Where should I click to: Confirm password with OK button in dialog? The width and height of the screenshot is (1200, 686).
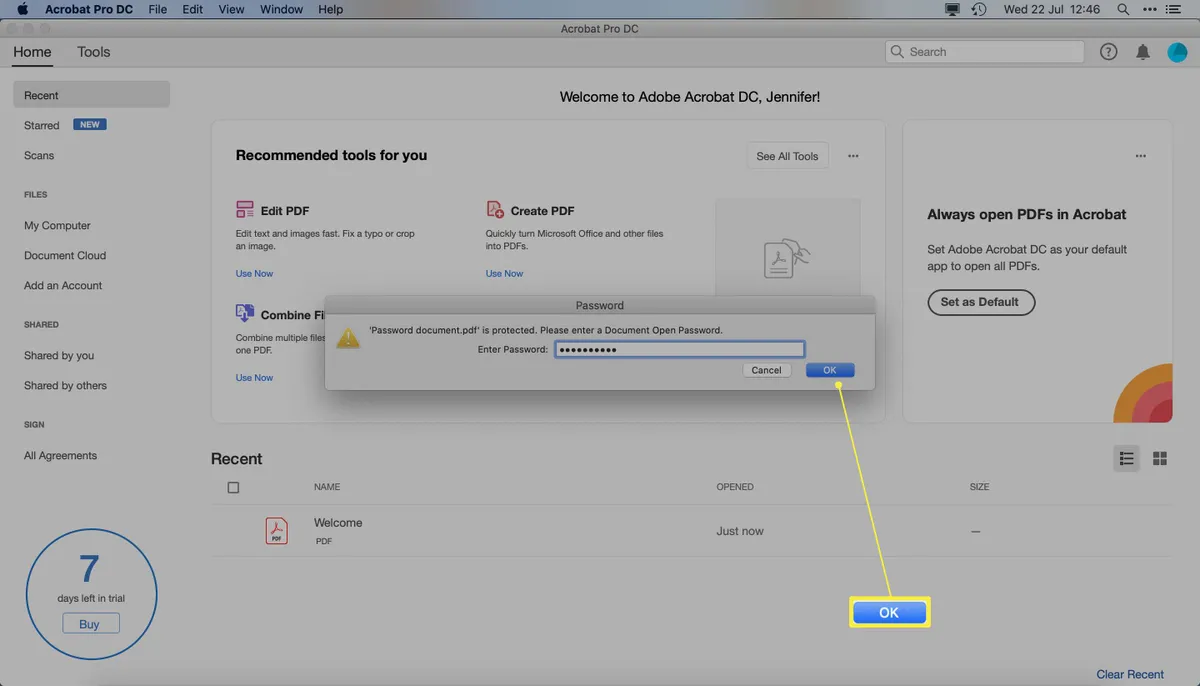(830, 370)
